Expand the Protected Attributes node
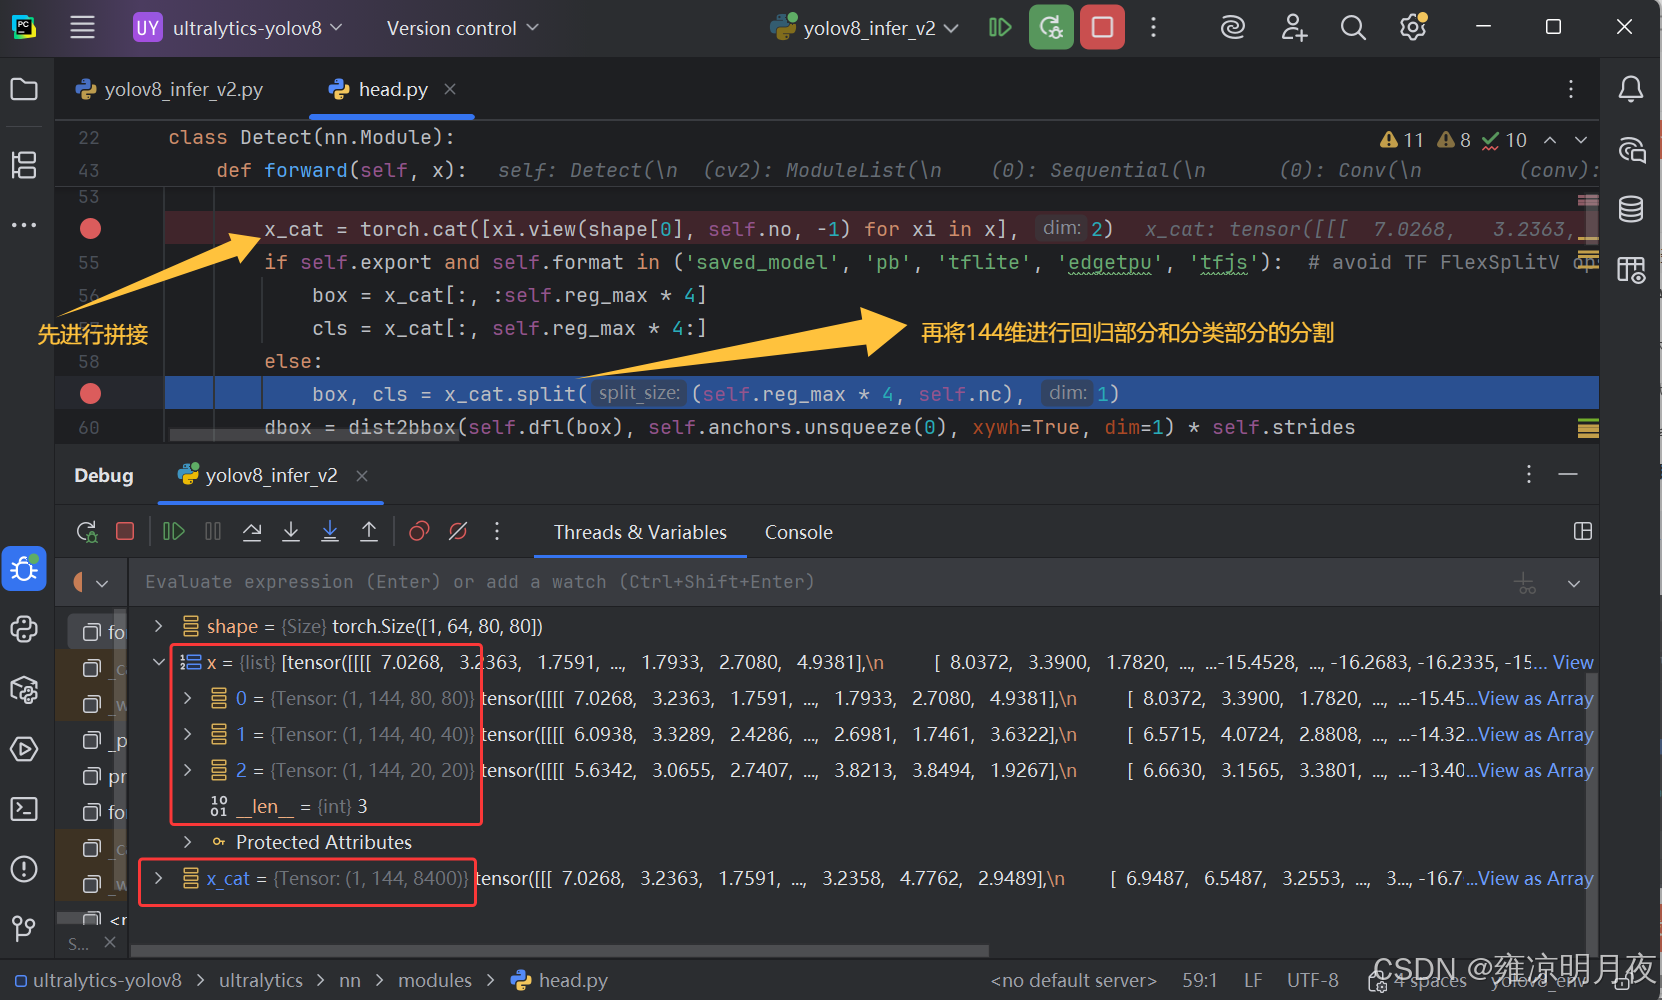This screenshot has width=1662, height=1000. click(x=187, y=842)
